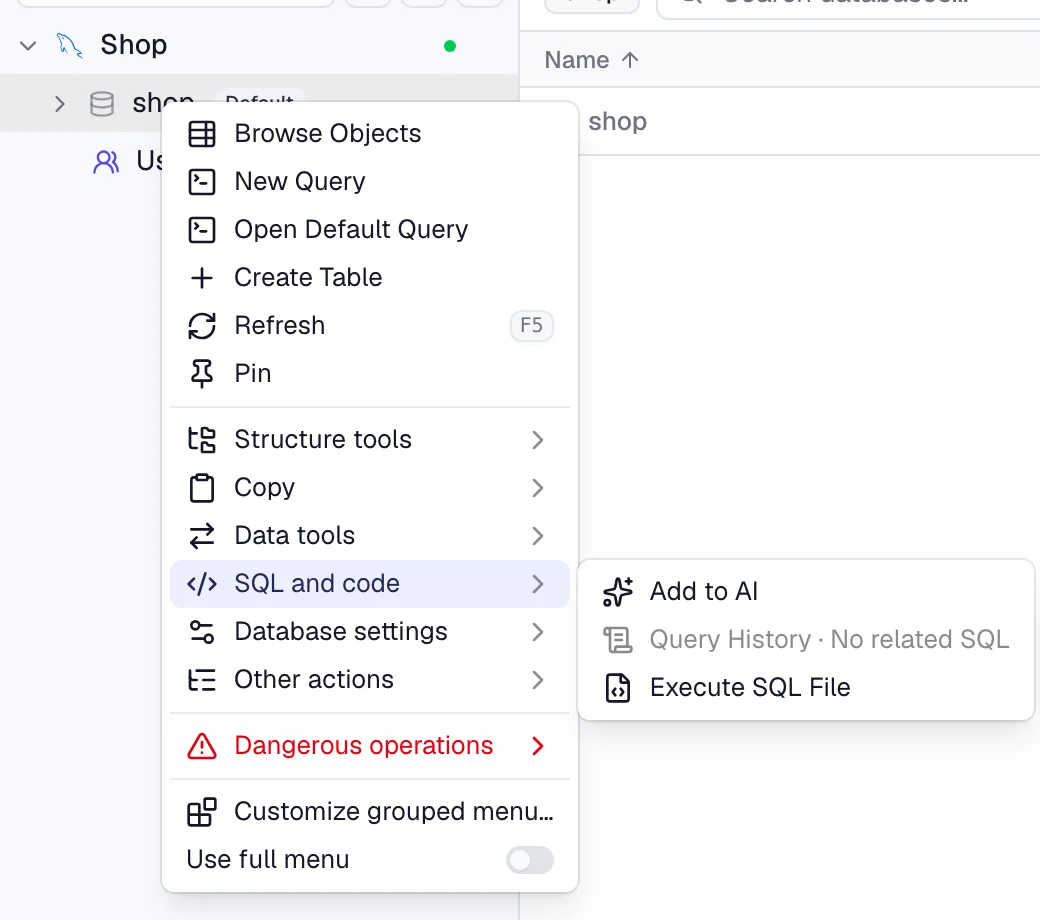1040x920 pixels.
Task: Click the Copy clipboard icon
Action: click(x=202, y=488)
